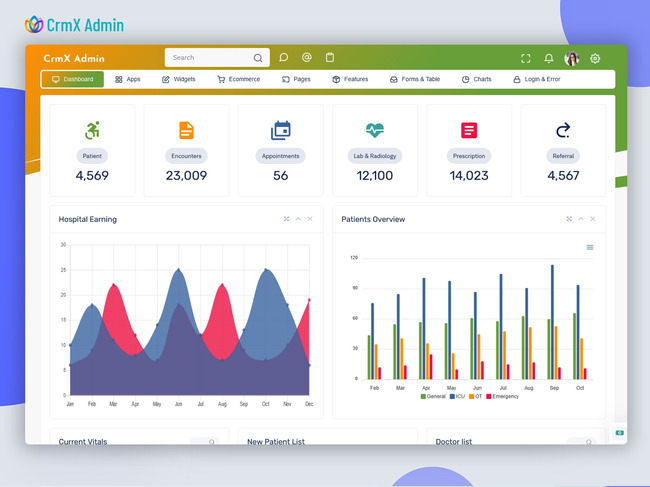The image size is (650, 487).
Task: Open the notifications bell
Action: click(x=549, y=58)
